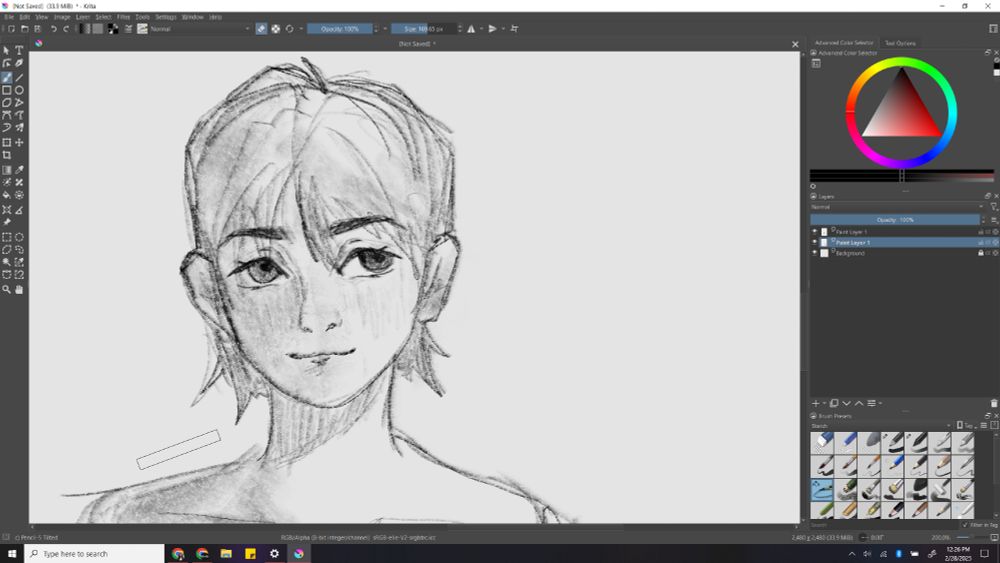Select the Calligraphy tool
The image size is (1000, 563).
[x=19, y=63]
